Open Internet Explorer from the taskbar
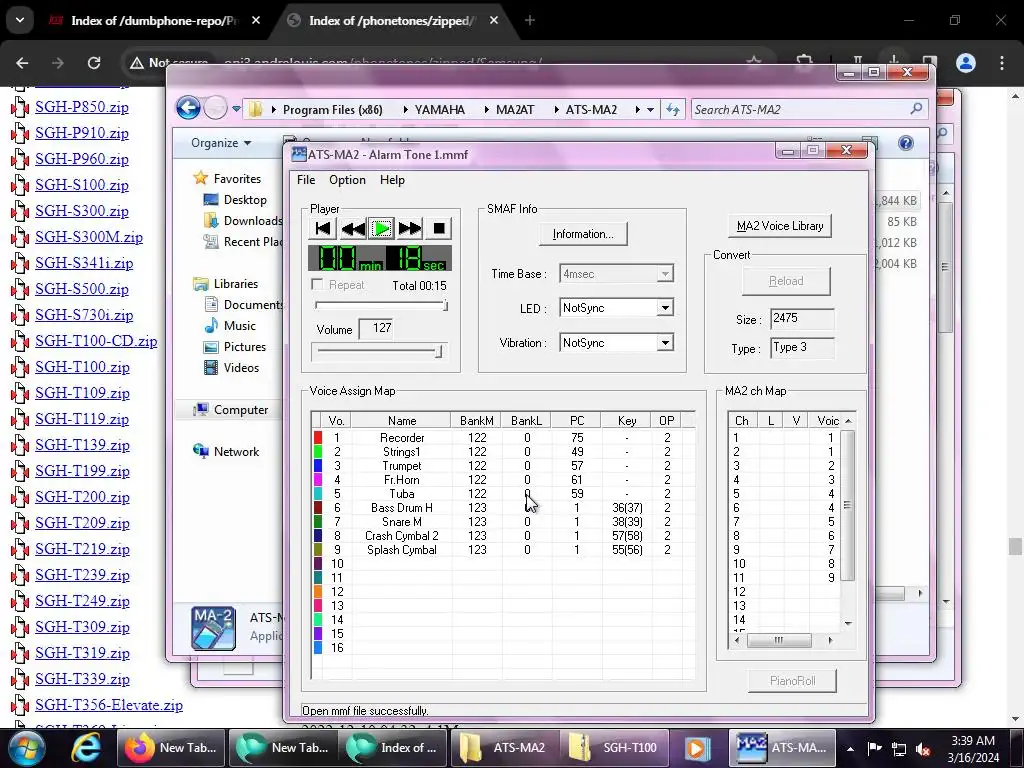This screenshot has height=768, width=1024. (85, 748)
